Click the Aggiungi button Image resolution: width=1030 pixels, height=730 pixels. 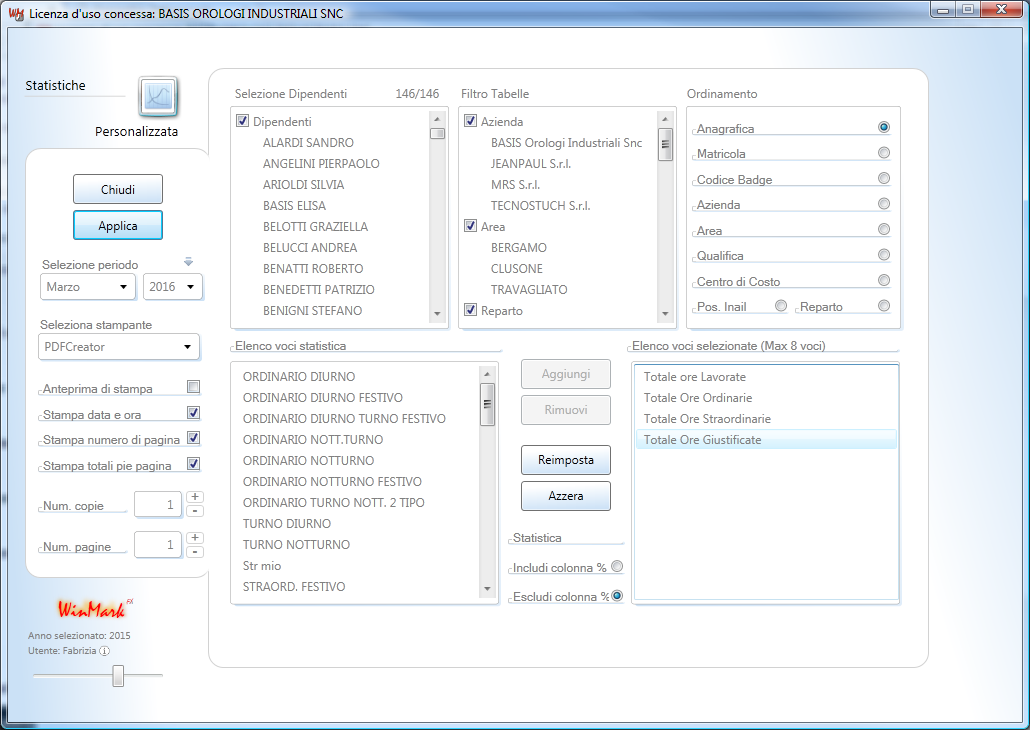click(x=566, y=374)
